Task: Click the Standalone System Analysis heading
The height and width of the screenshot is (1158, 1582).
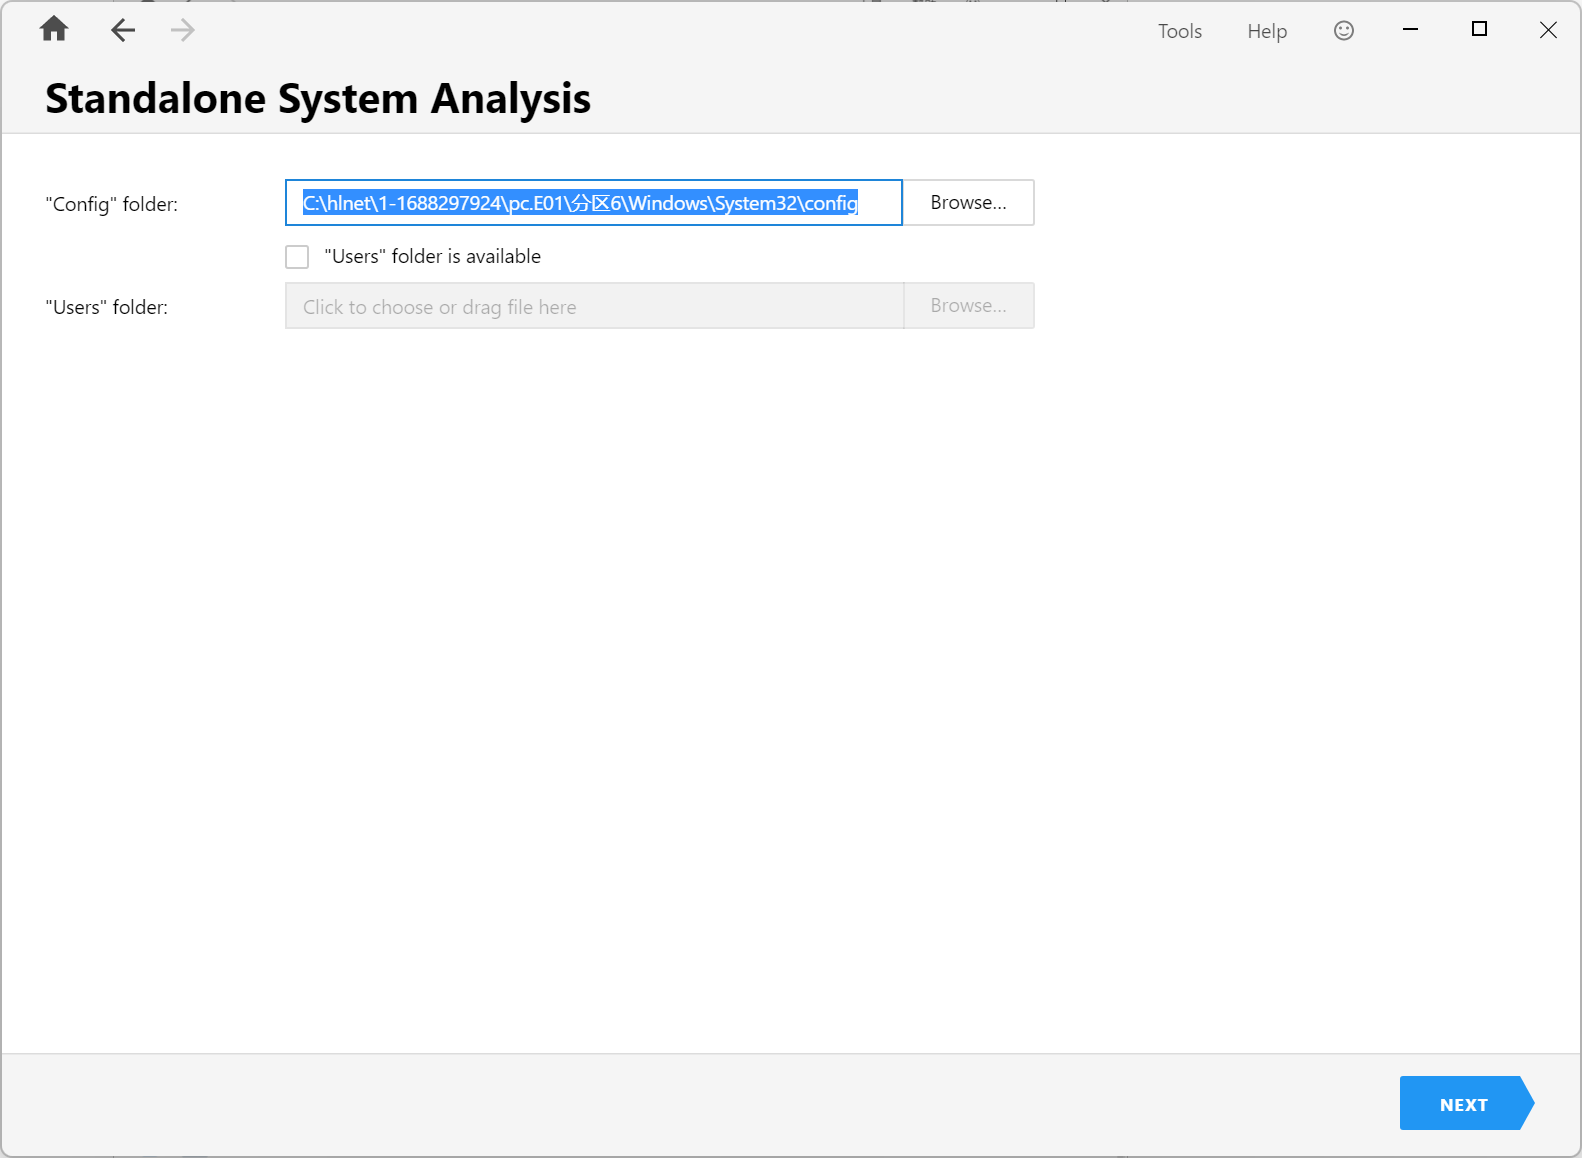Action: (318, 99)
